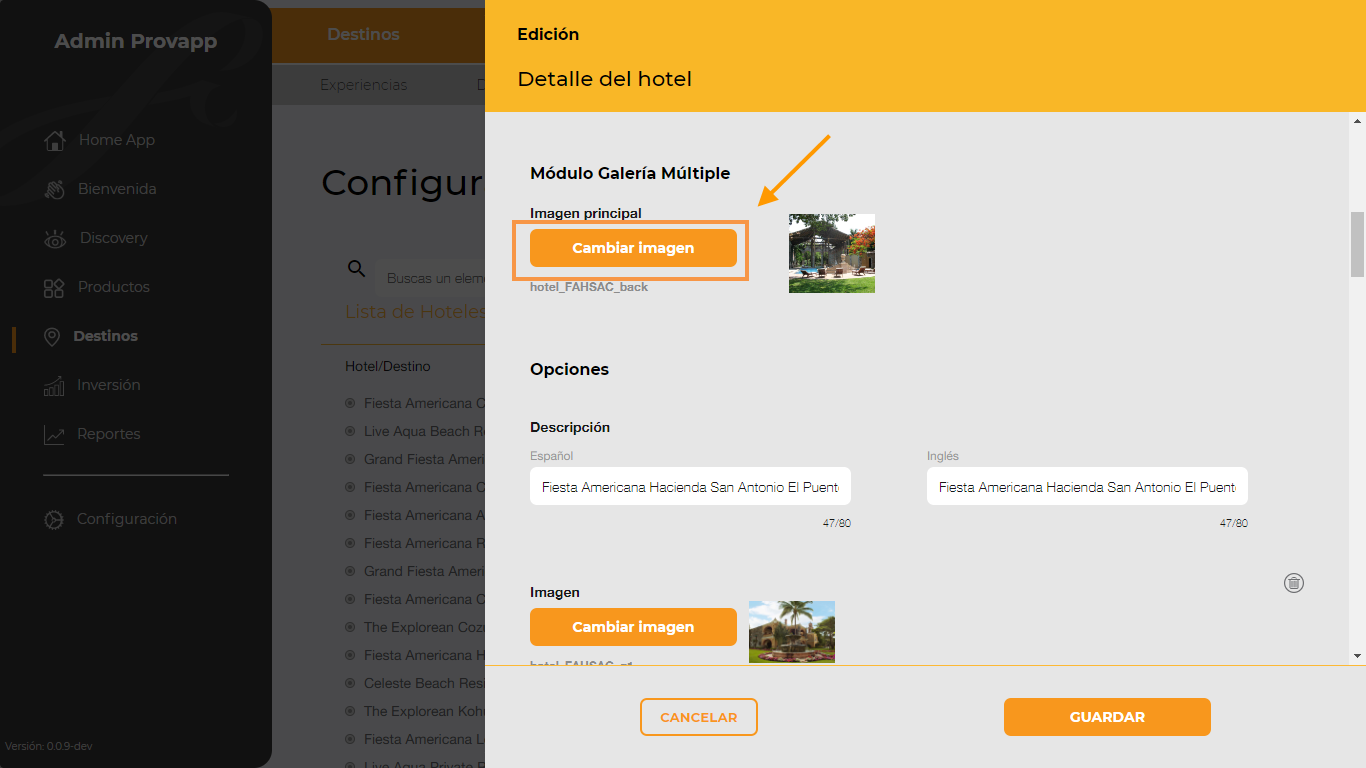Click Cambiar imagen under Imagen option

click(633, 627)
